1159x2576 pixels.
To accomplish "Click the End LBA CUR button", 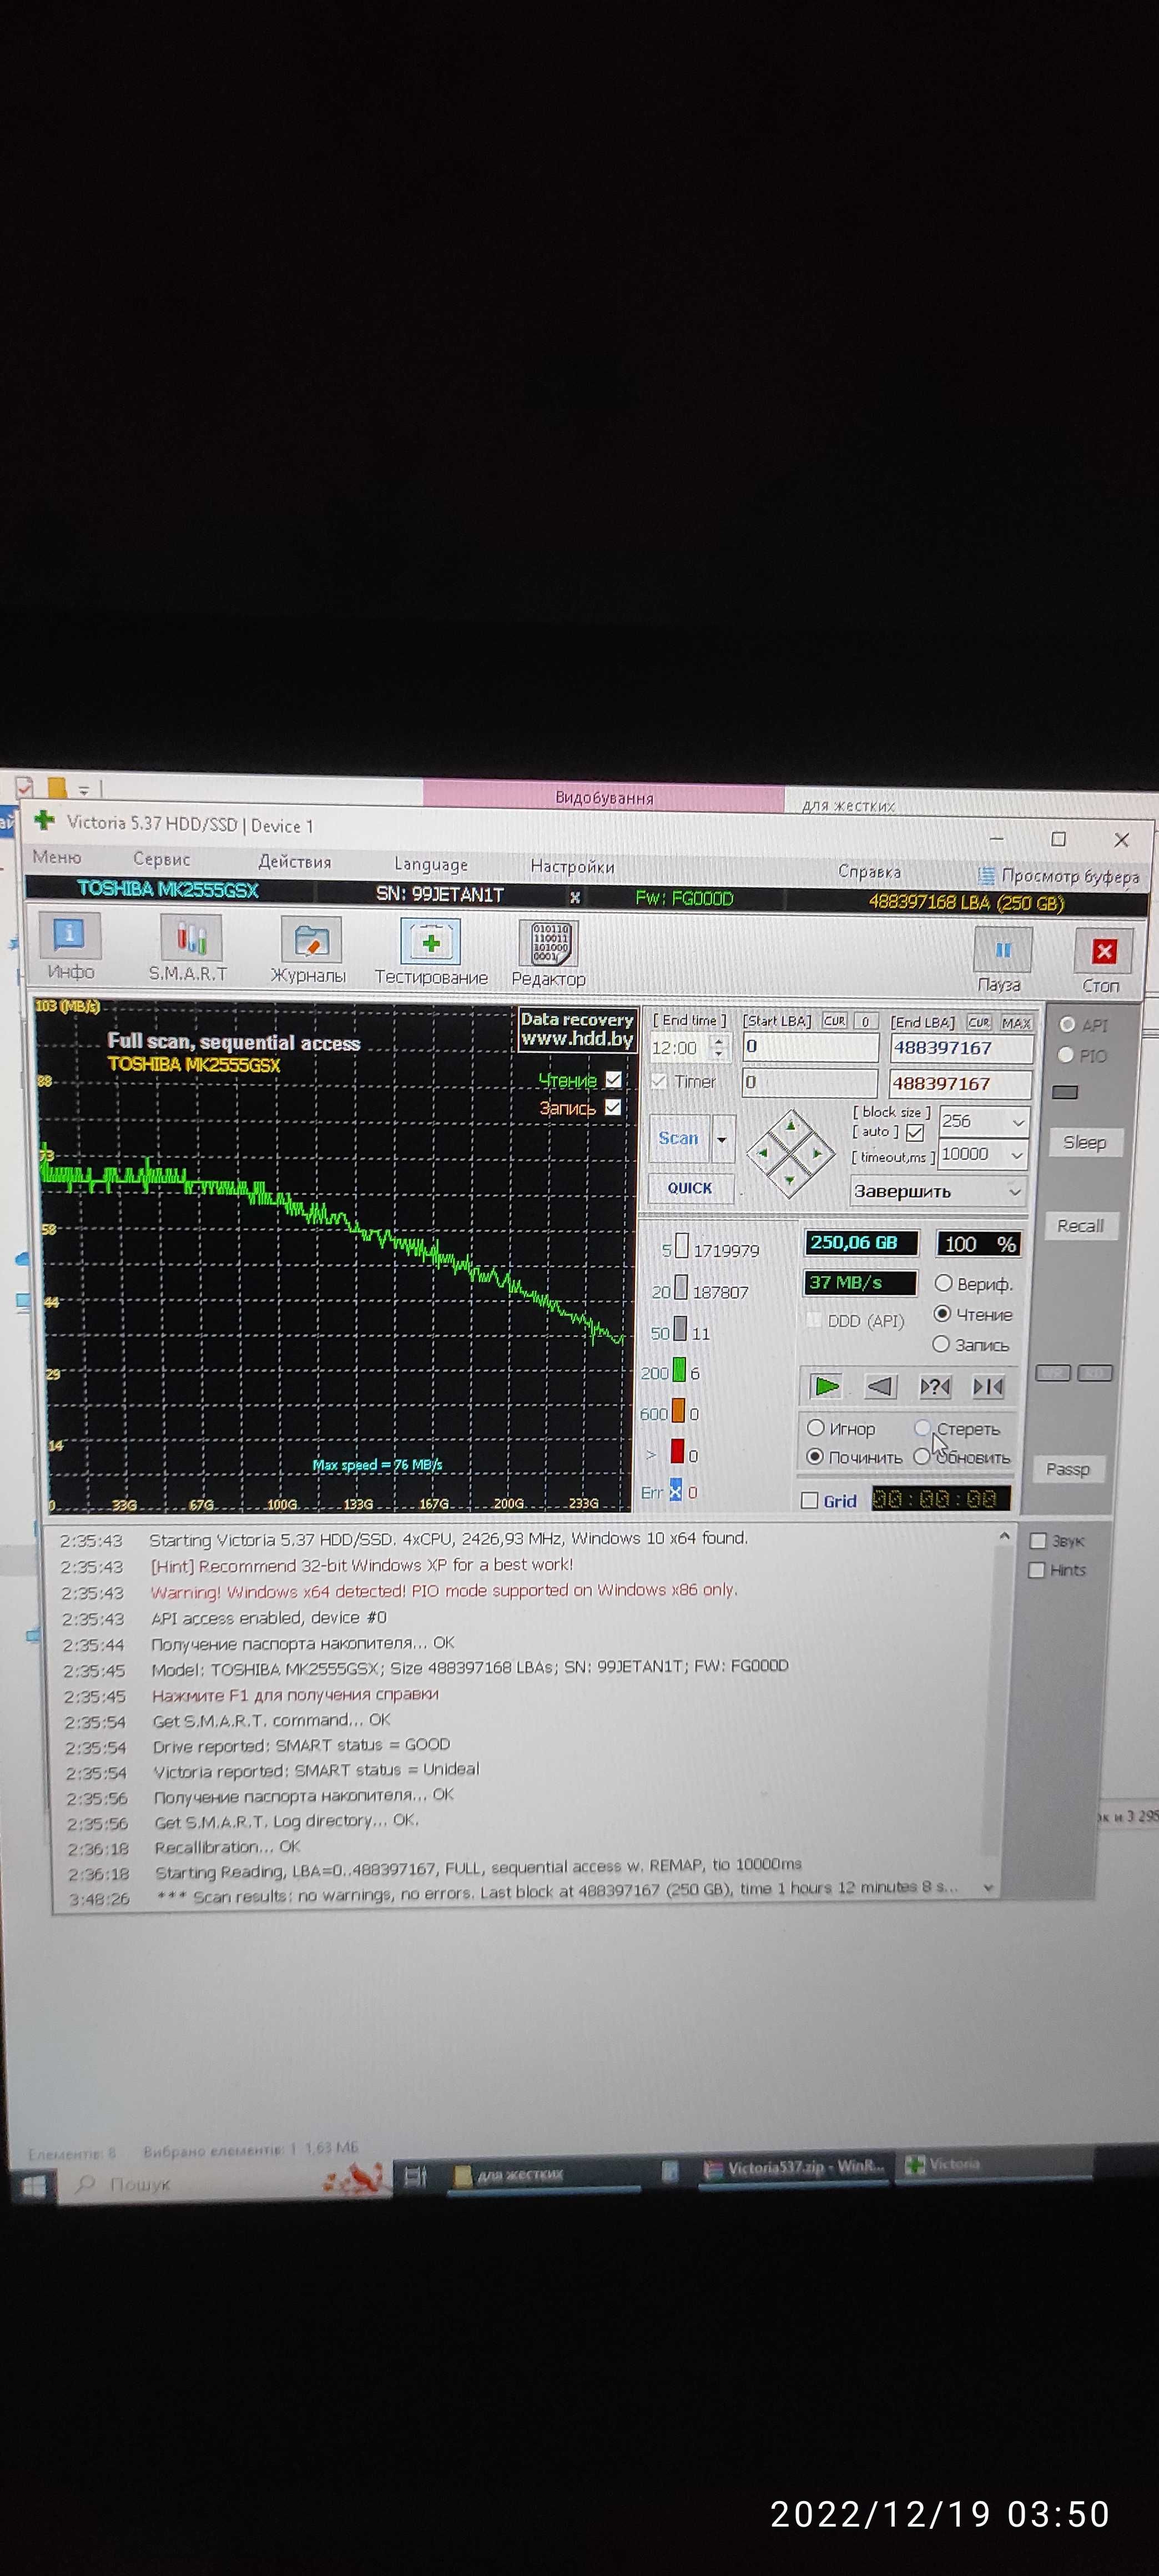I will click(x=979, y=1023).
